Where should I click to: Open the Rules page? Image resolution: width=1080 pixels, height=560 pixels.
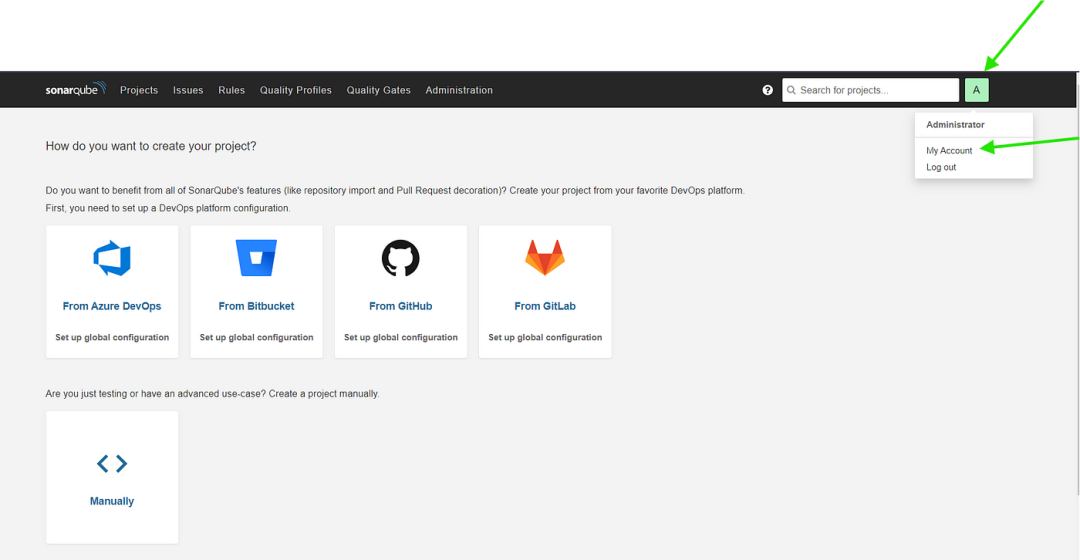pyautogui.click(x=231, y=90)
